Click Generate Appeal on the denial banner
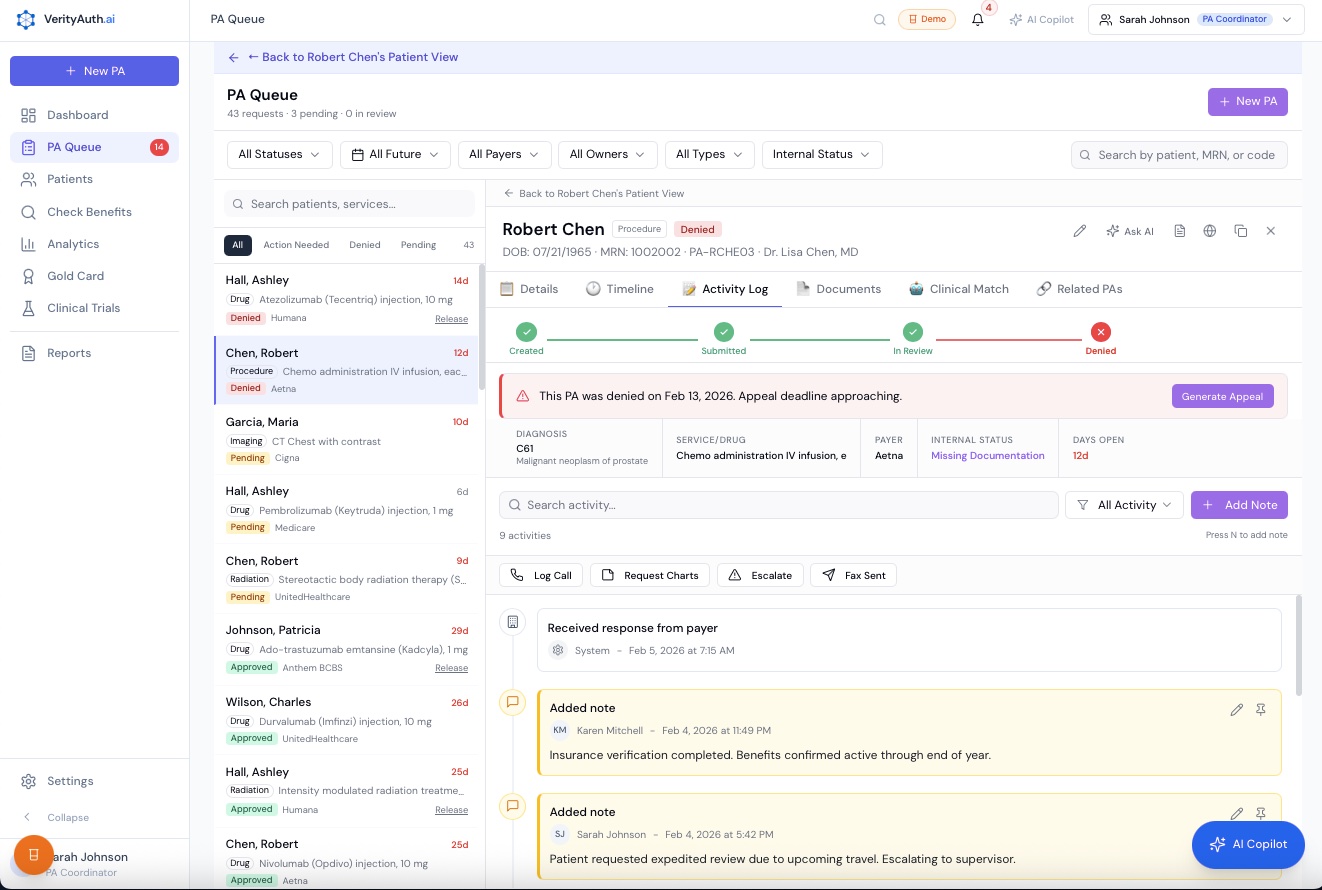 click(x=1222, y=396)
